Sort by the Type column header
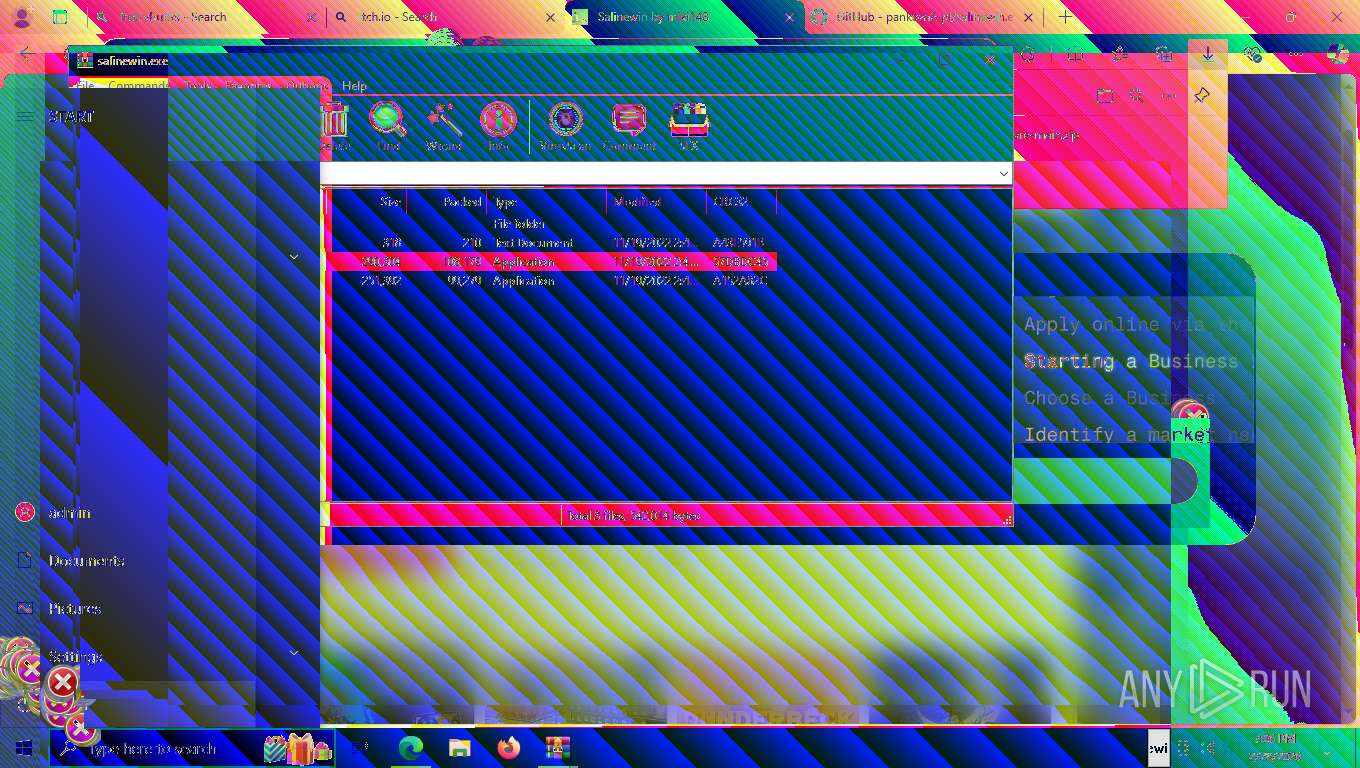The width and height of the screenshot is (1360, 768). pos(547,202)
